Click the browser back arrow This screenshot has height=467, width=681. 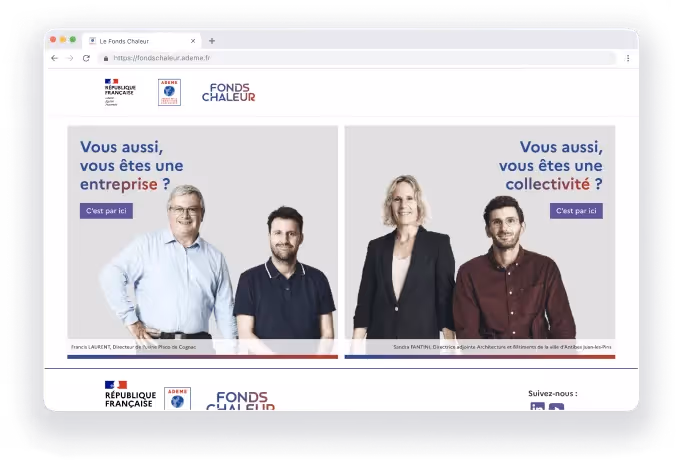tap(54, 58)
